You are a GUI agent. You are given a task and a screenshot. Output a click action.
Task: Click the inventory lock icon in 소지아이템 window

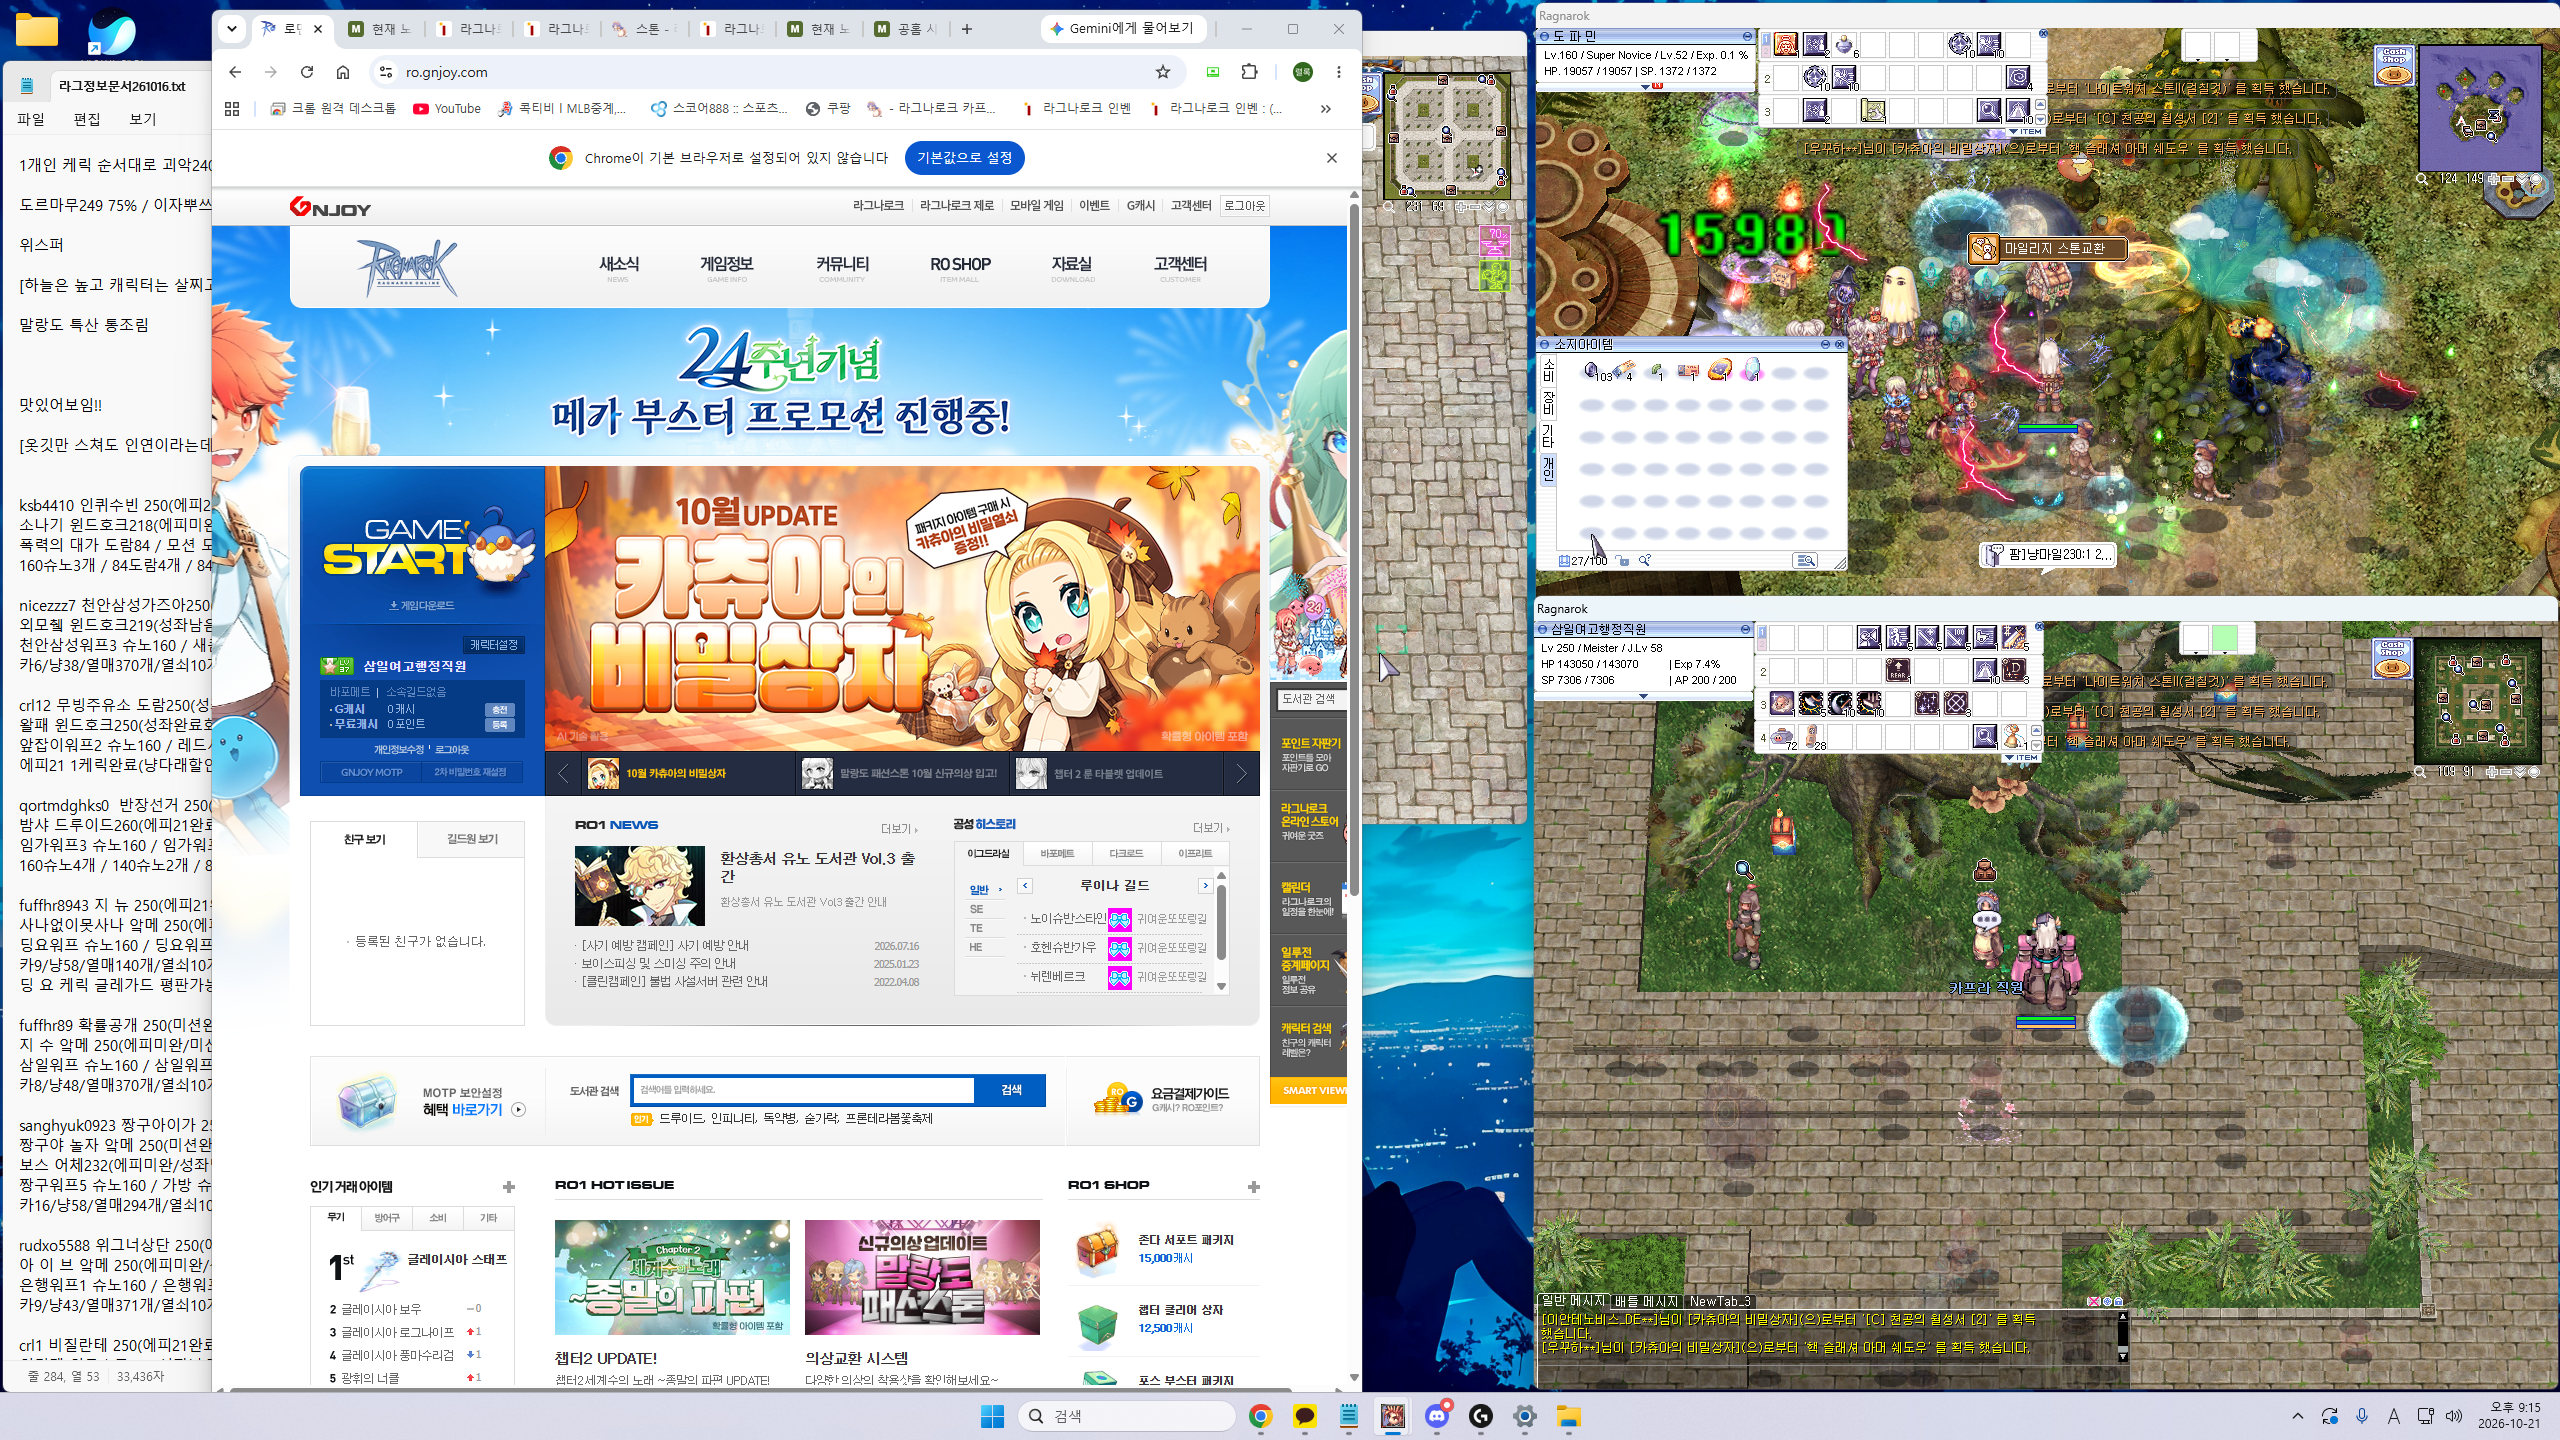pos(1623,561)
